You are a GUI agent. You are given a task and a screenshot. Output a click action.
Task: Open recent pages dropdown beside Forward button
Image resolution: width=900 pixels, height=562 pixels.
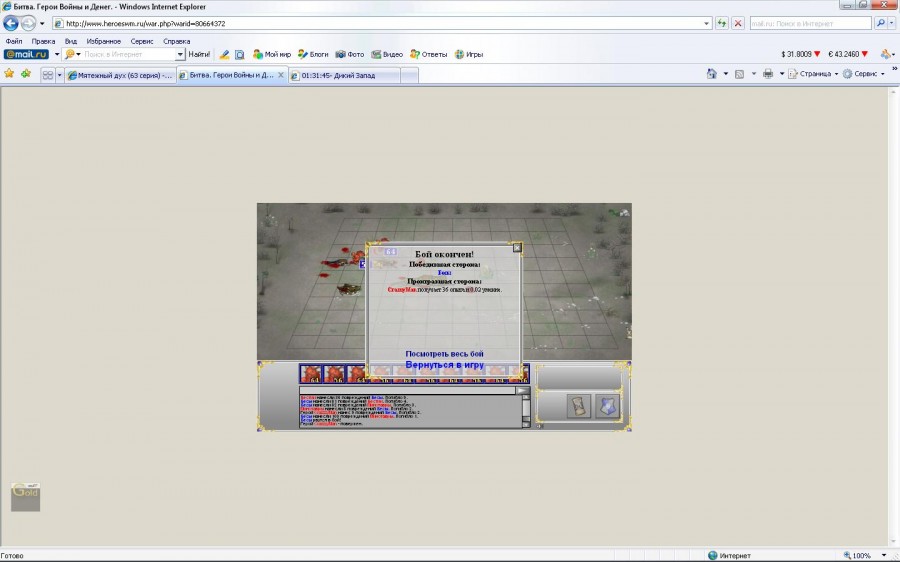(42, 24)
